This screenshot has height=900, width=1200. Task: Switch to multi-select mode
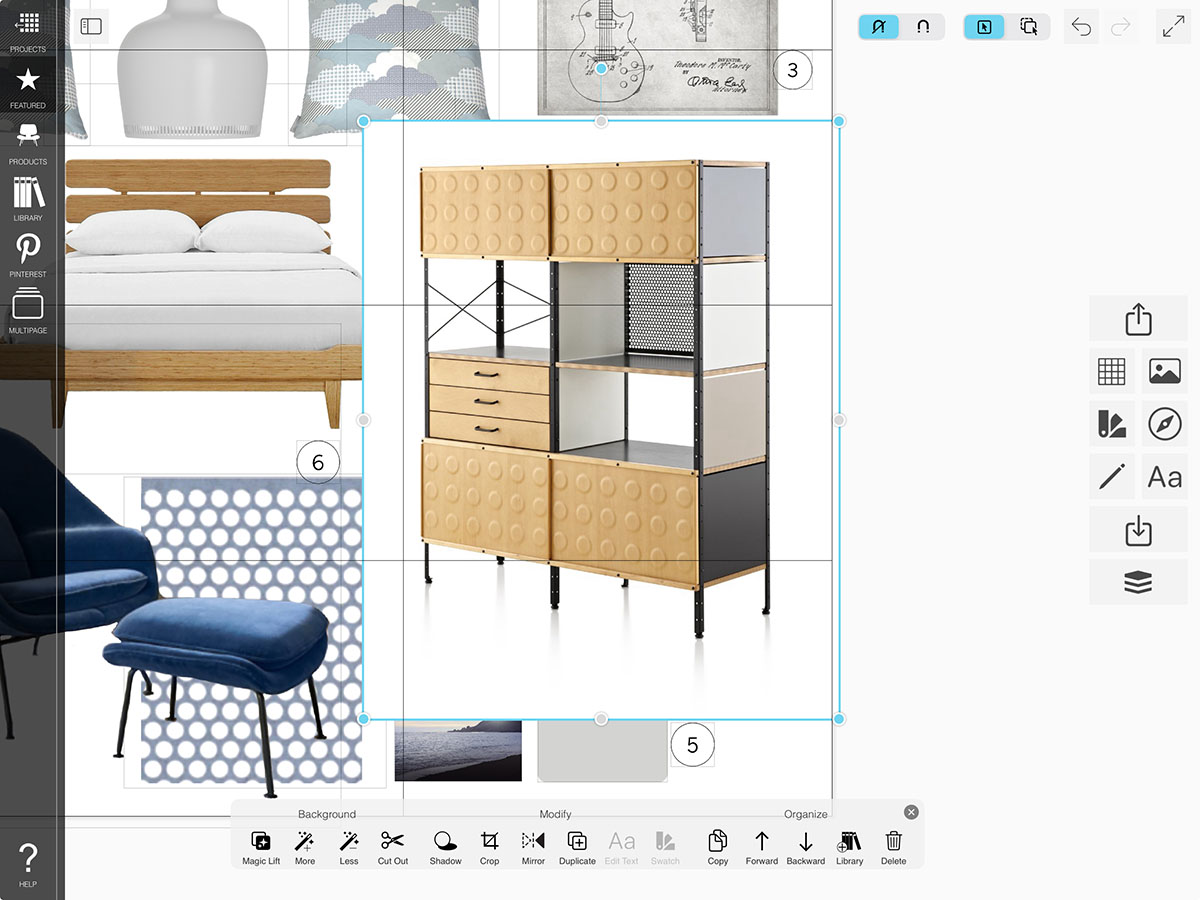click(x=1028, y=27)
